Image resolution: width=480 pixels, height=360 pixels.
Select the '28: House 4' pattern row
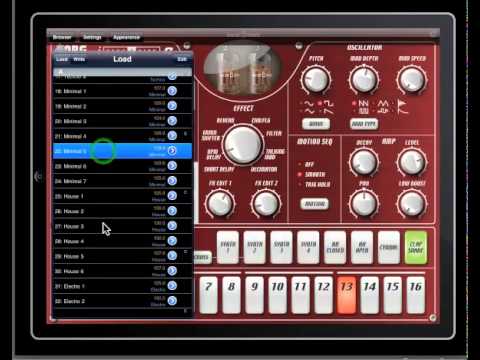(122, 241)
